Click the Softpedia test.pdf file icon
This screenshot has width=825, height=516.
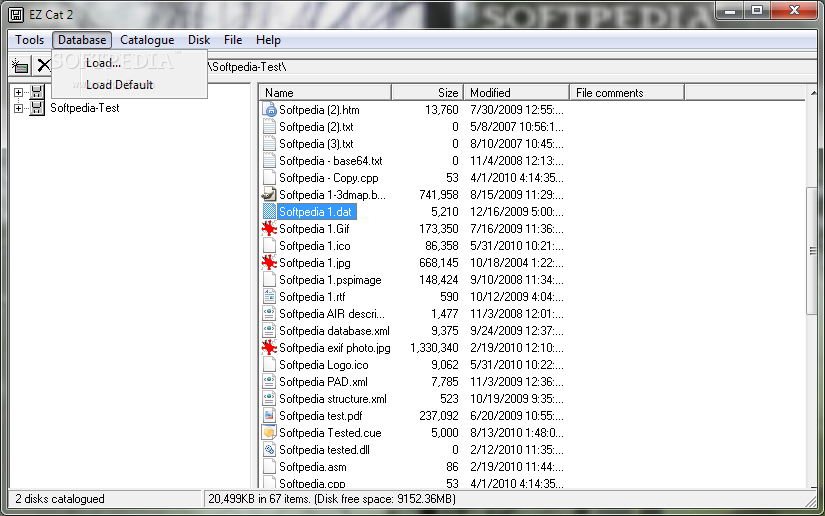click(x=269, y=416)
